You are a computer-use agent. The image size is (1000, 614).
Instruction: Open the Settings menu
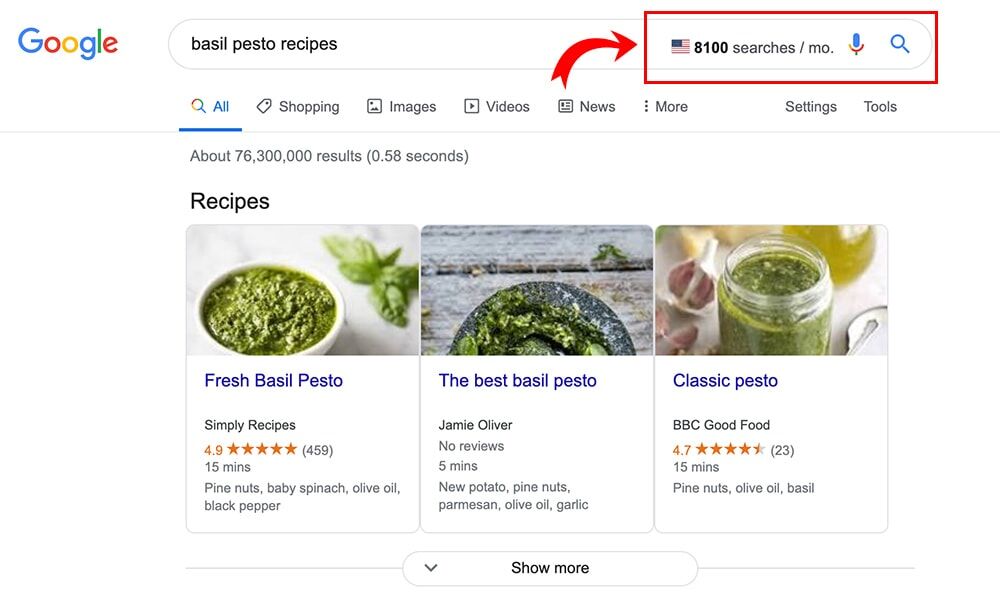tap(810, 106)
